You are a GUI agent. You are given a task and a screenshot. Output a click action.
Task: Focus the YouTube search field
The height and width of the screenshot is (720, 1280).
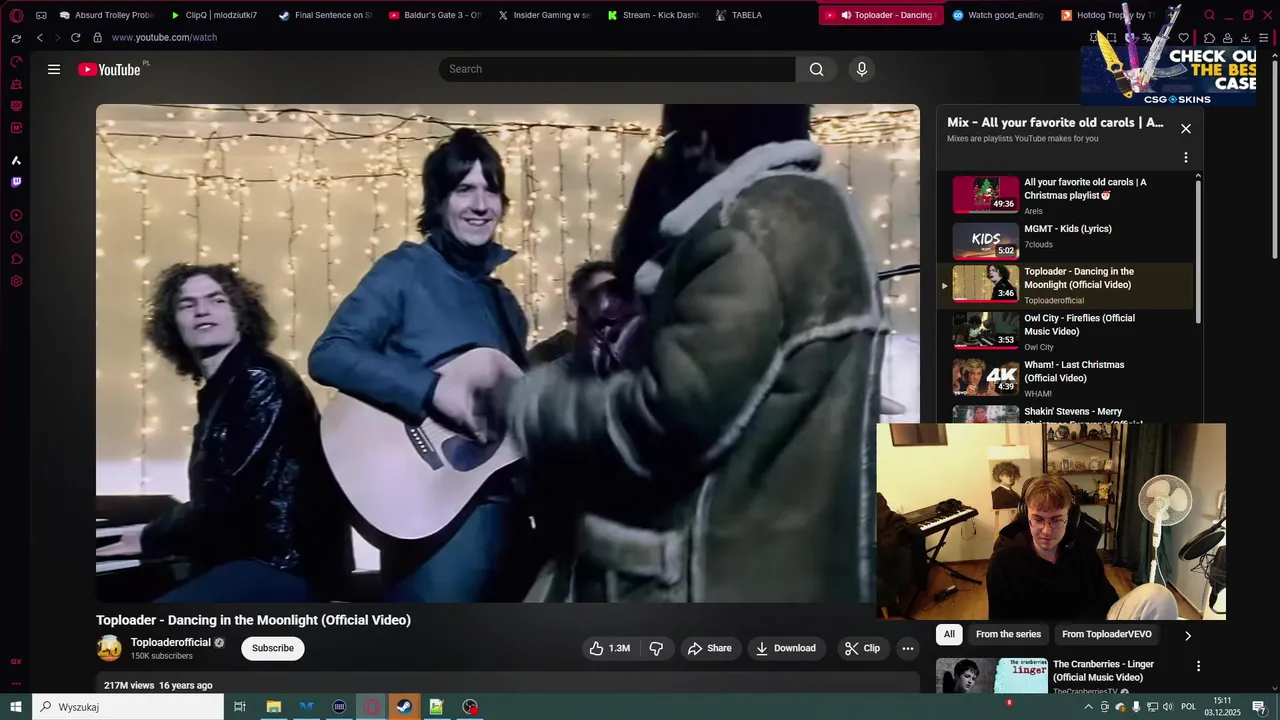pyautogui.click(x=617, y=69)
